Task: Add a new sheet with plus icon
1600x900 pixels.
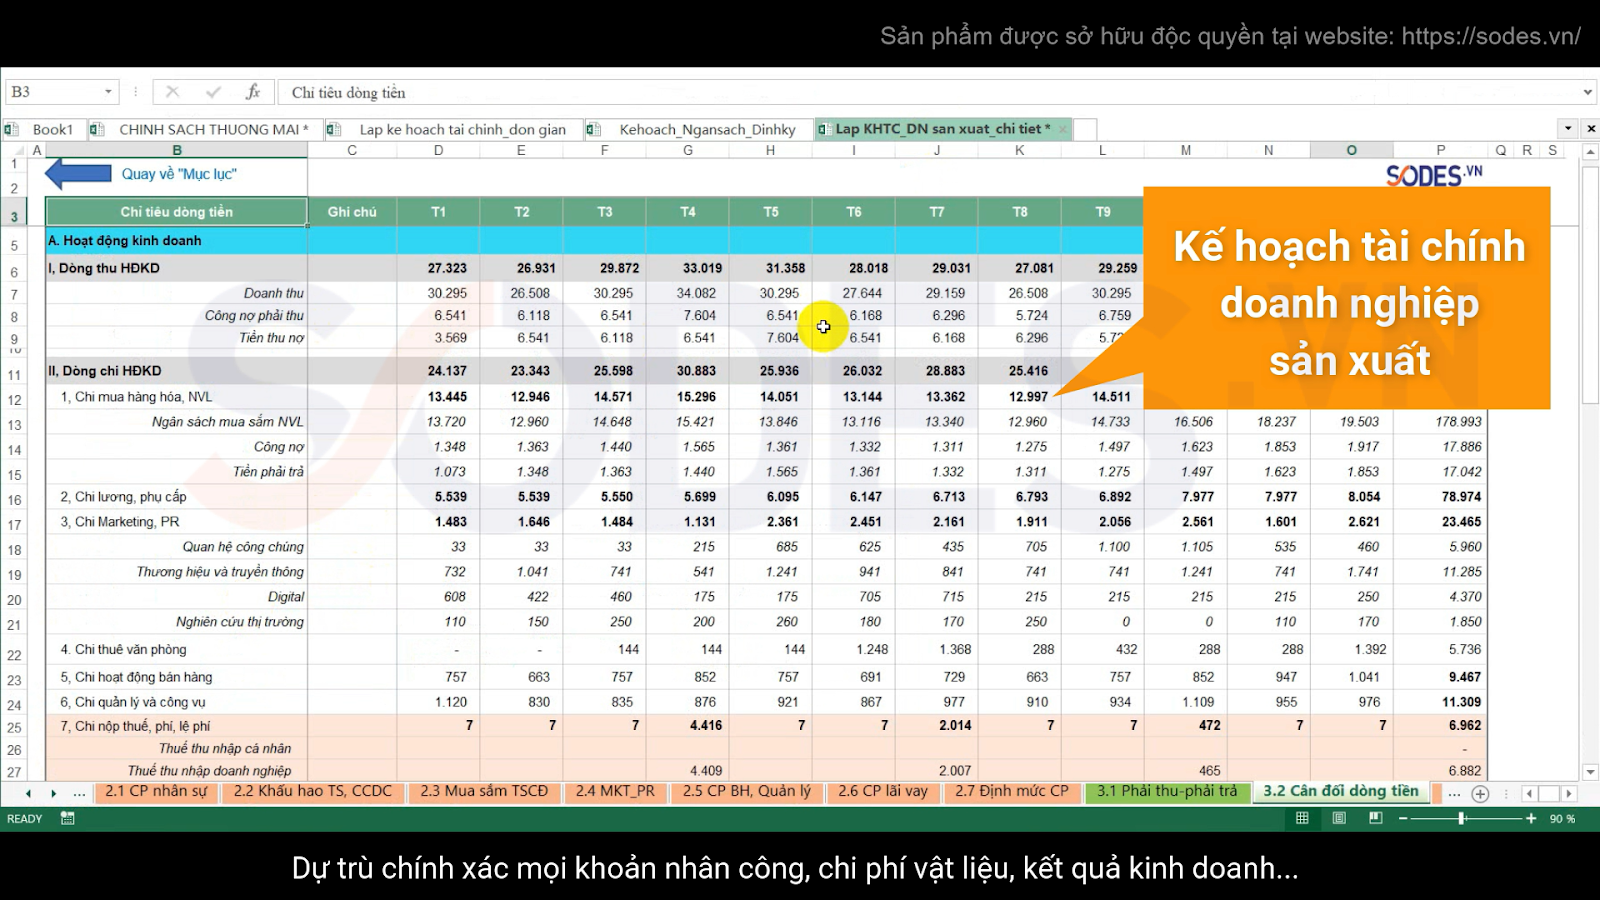Action: (x=1481, y=793)
